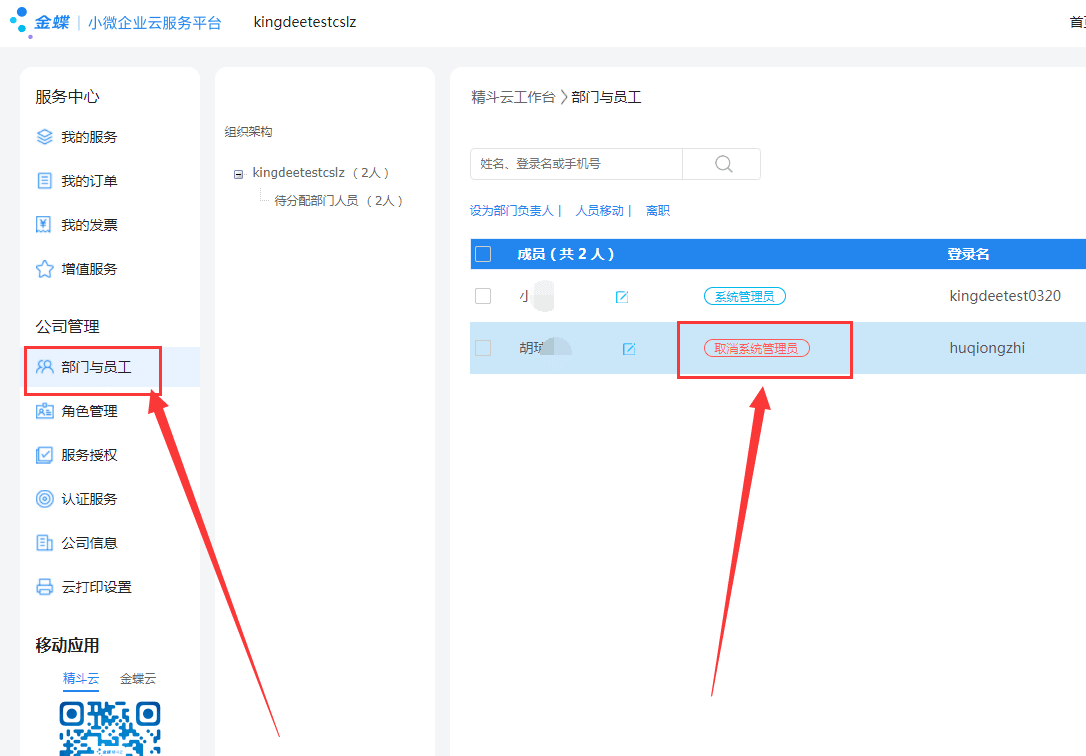Open 我的发票 menu item
This screenshot has width=1086, height=756.
pyautogui.click(x=89, y=225)
